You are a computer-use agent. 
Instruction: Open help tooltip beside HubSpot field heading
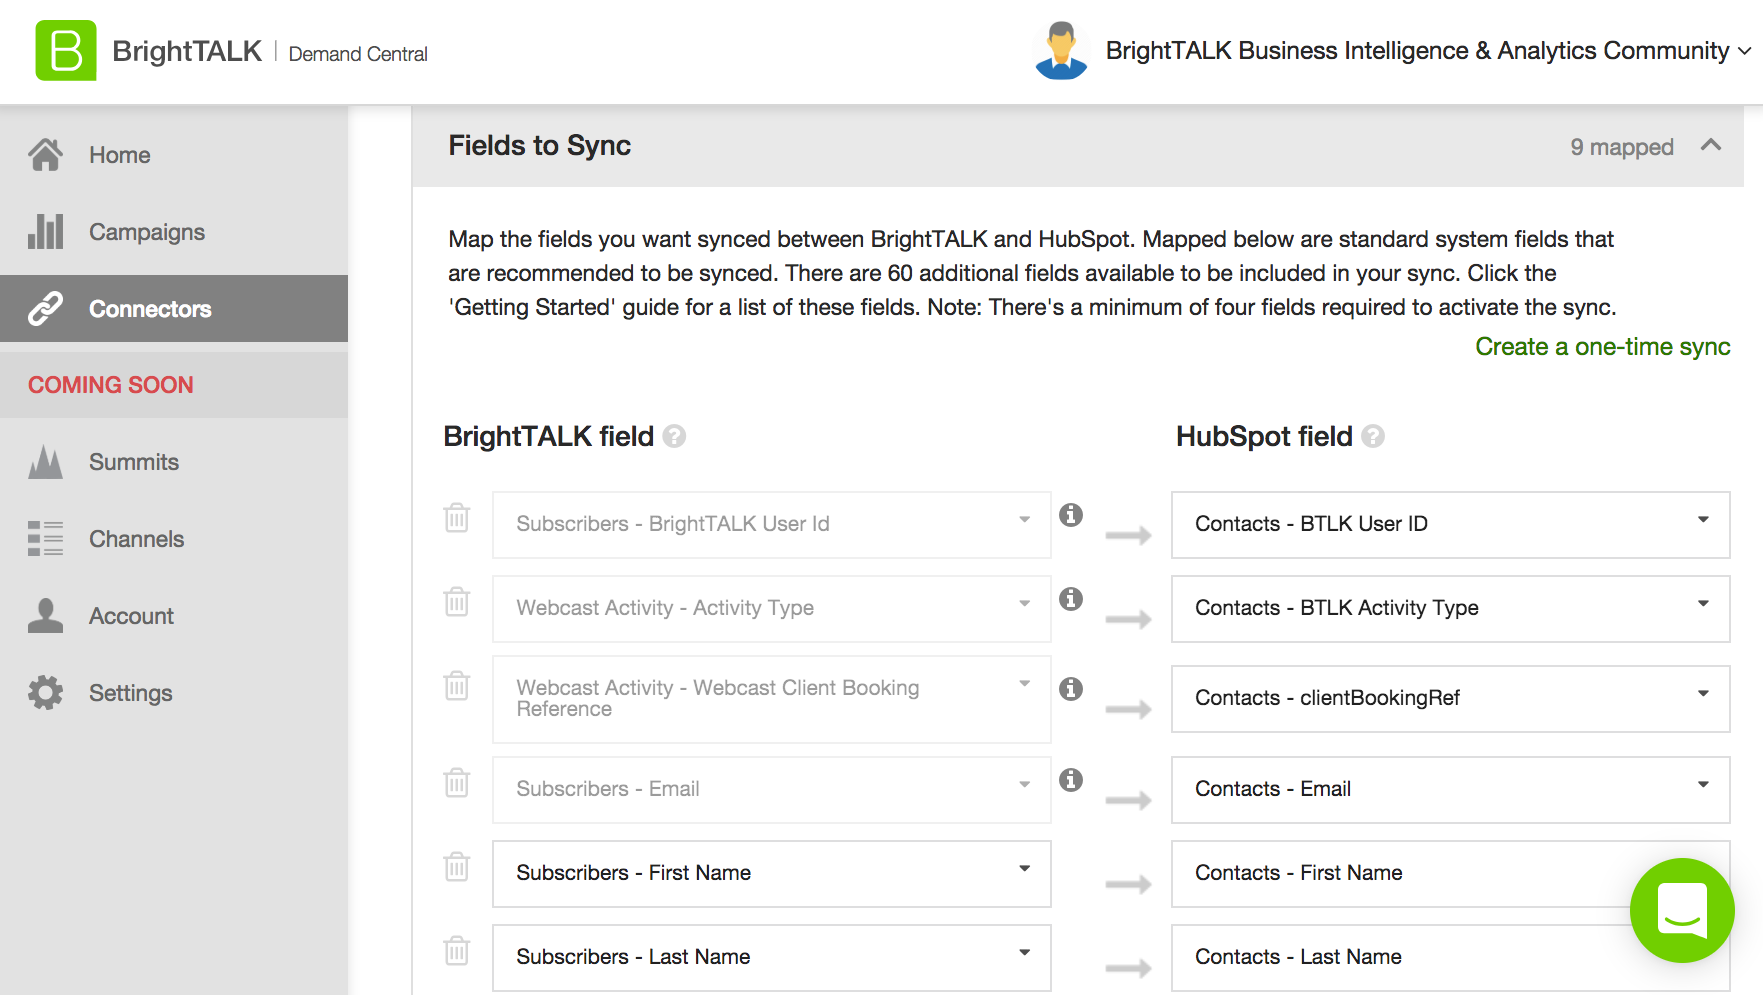pyautogui.click(x=1374, y=437)
